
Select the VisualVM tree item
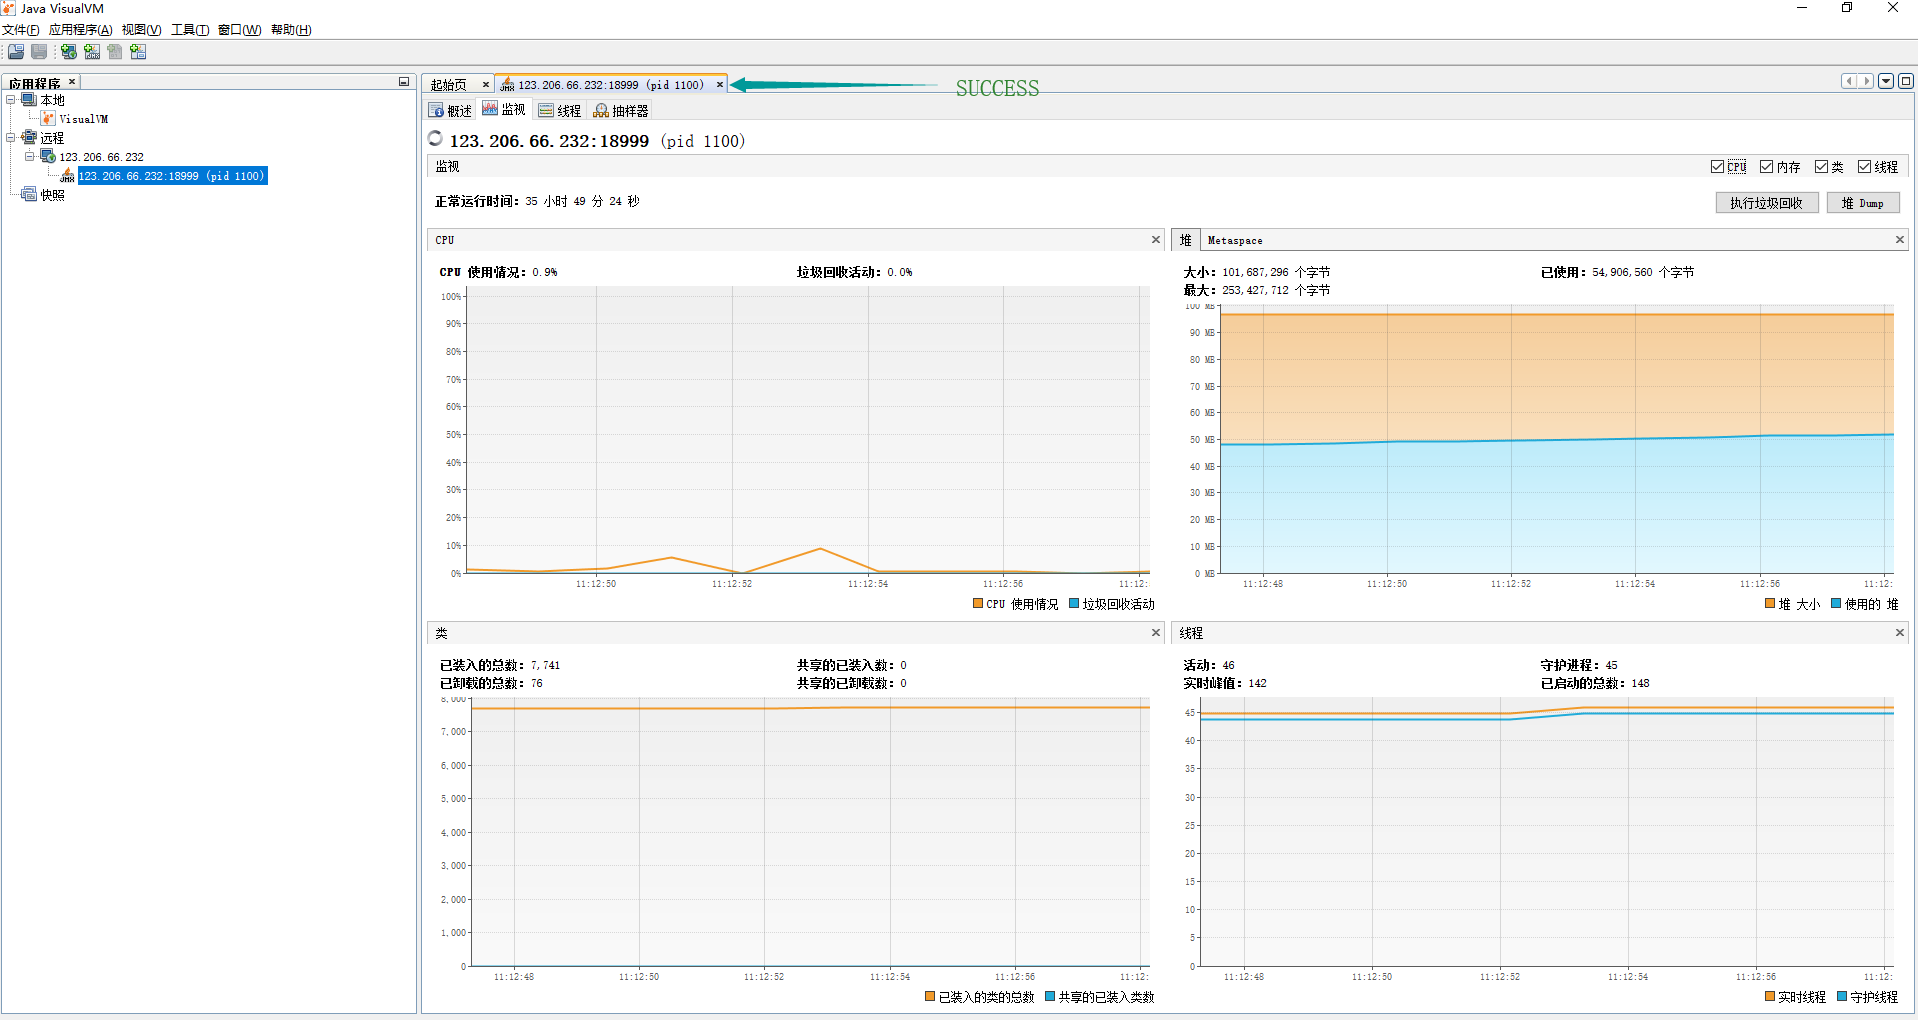pos(84,119)
